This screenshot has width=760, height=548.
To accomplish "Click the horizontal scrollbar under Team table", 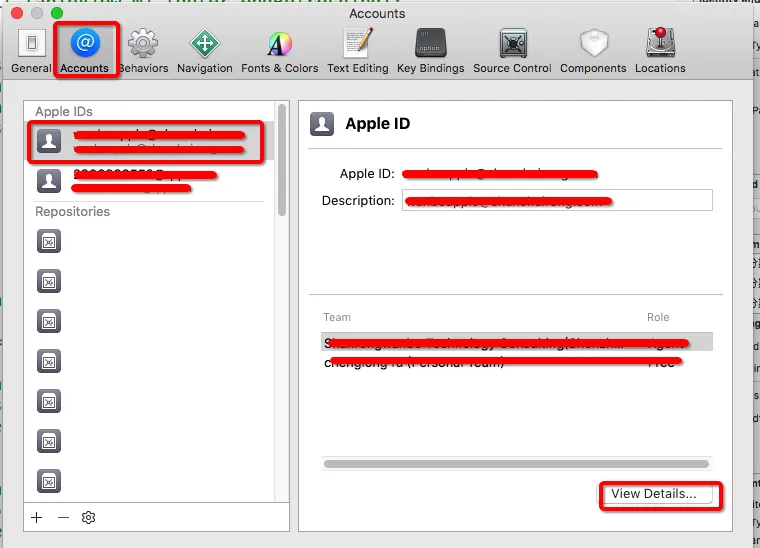I will pyautogui.click(x=517, y=464).
